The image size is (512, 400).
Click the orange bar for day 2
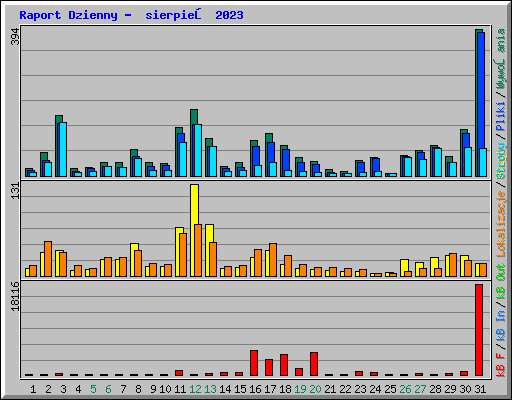[48, 259]
